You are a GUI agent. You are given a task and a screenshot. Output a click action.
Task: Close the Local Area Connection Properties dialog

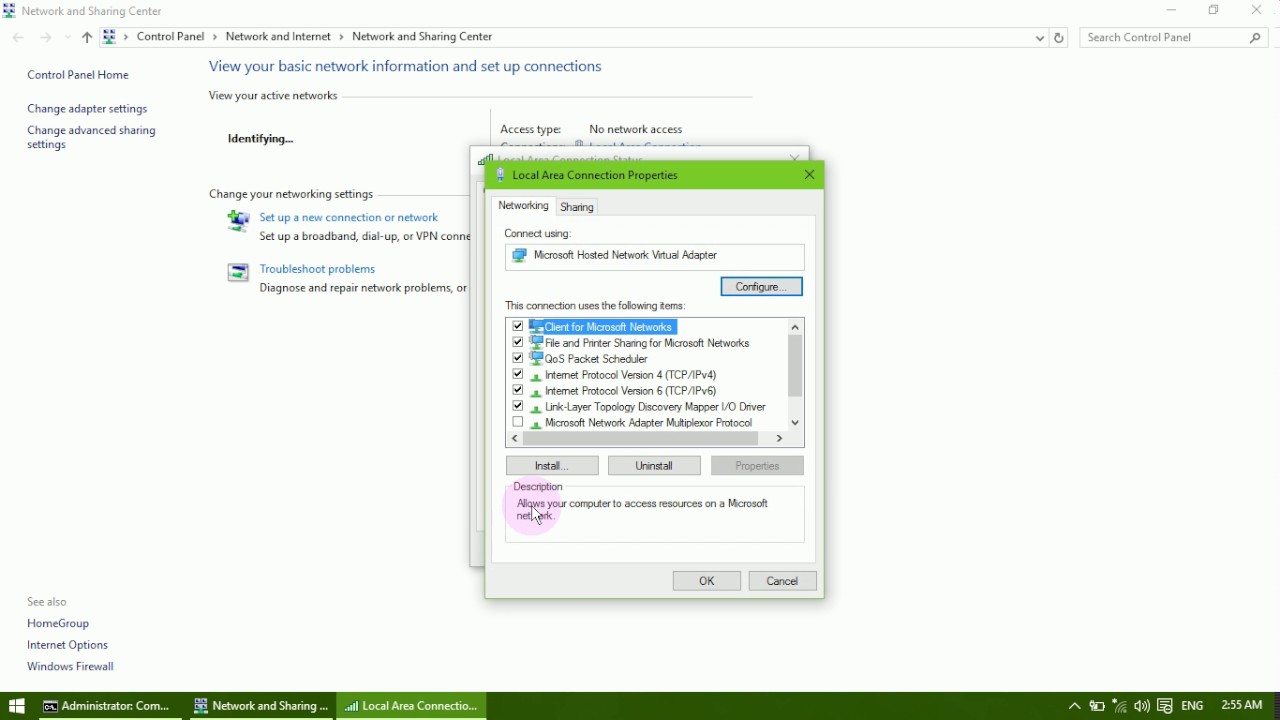coord(810,176)
